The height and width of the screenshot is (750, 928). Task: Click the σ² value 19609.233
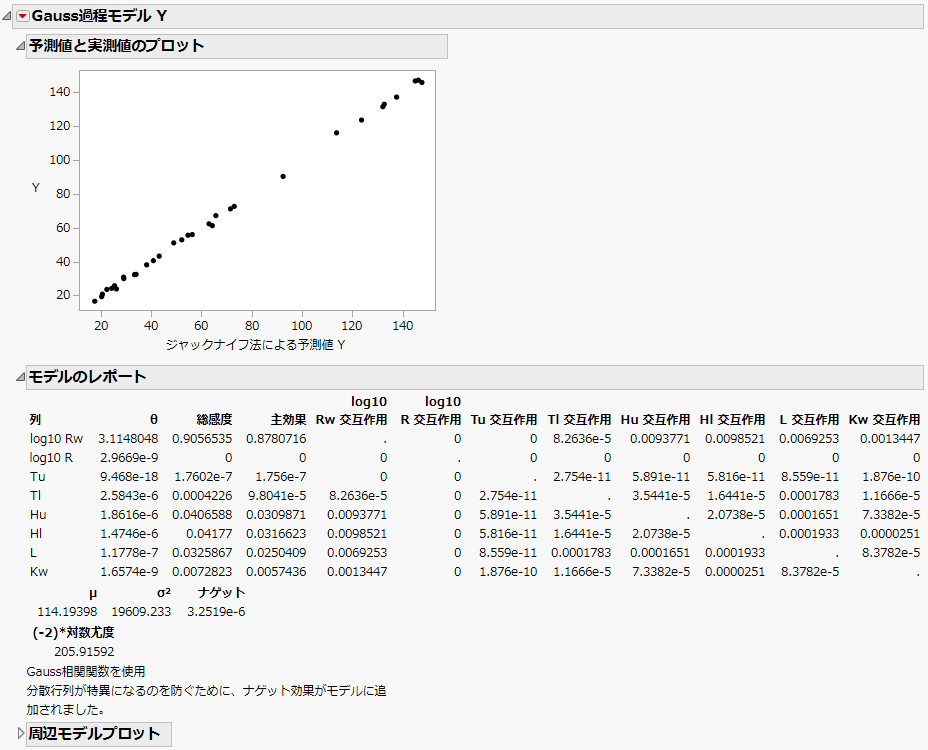click(141, 611)
